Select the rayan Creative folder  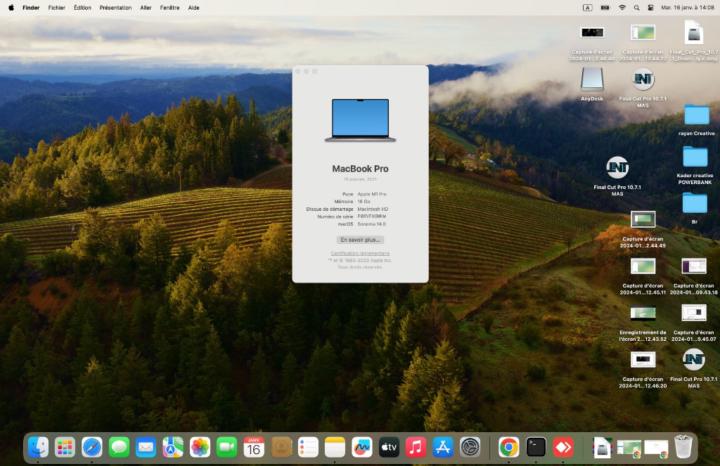pyautogui.click(x=696, y=115)
